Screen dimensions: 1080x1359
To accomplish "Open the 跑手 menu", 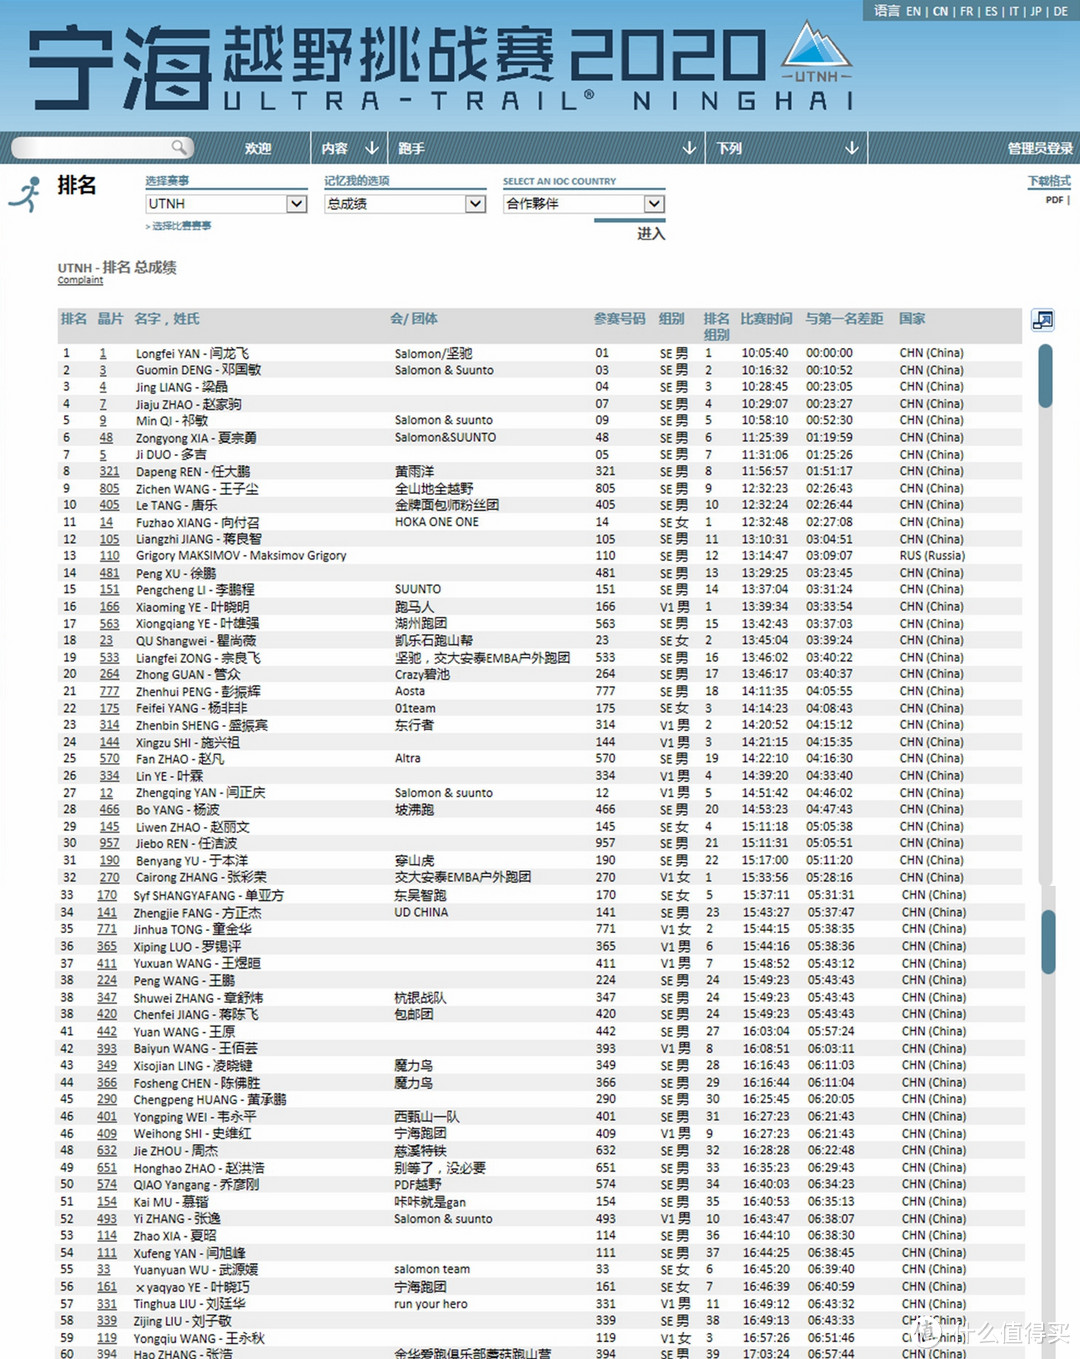I will [x=411, y=148].
